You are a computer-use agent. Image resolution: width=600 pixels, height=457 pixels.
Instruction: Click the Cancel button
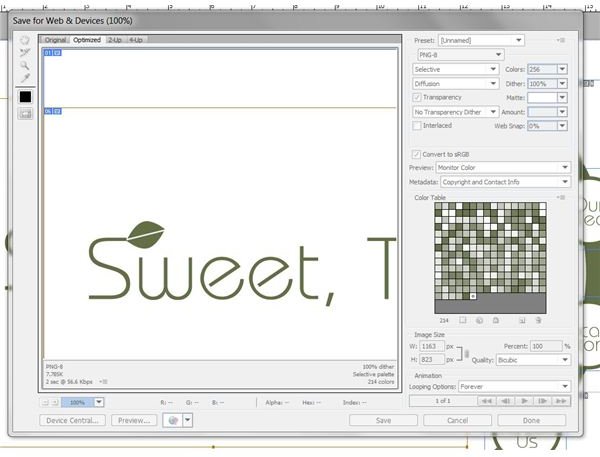point(457,420)
